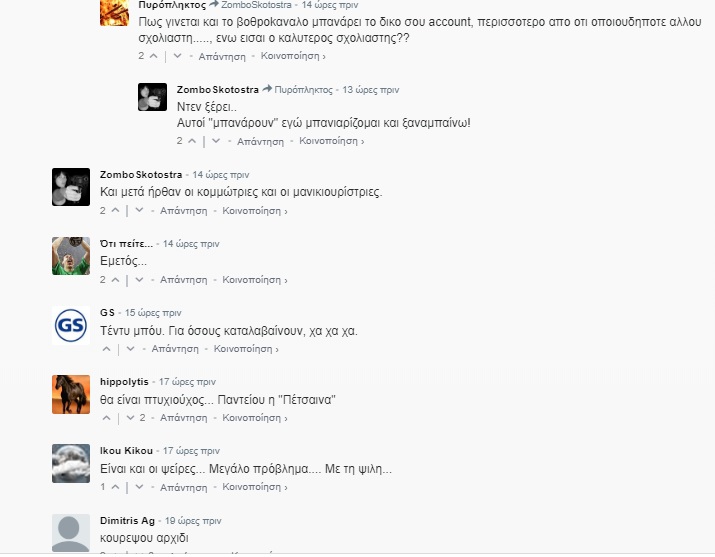715x557 pixels.
Task: Upvote Ikou Kikou's comment
Action: click(x=115, y=487)
